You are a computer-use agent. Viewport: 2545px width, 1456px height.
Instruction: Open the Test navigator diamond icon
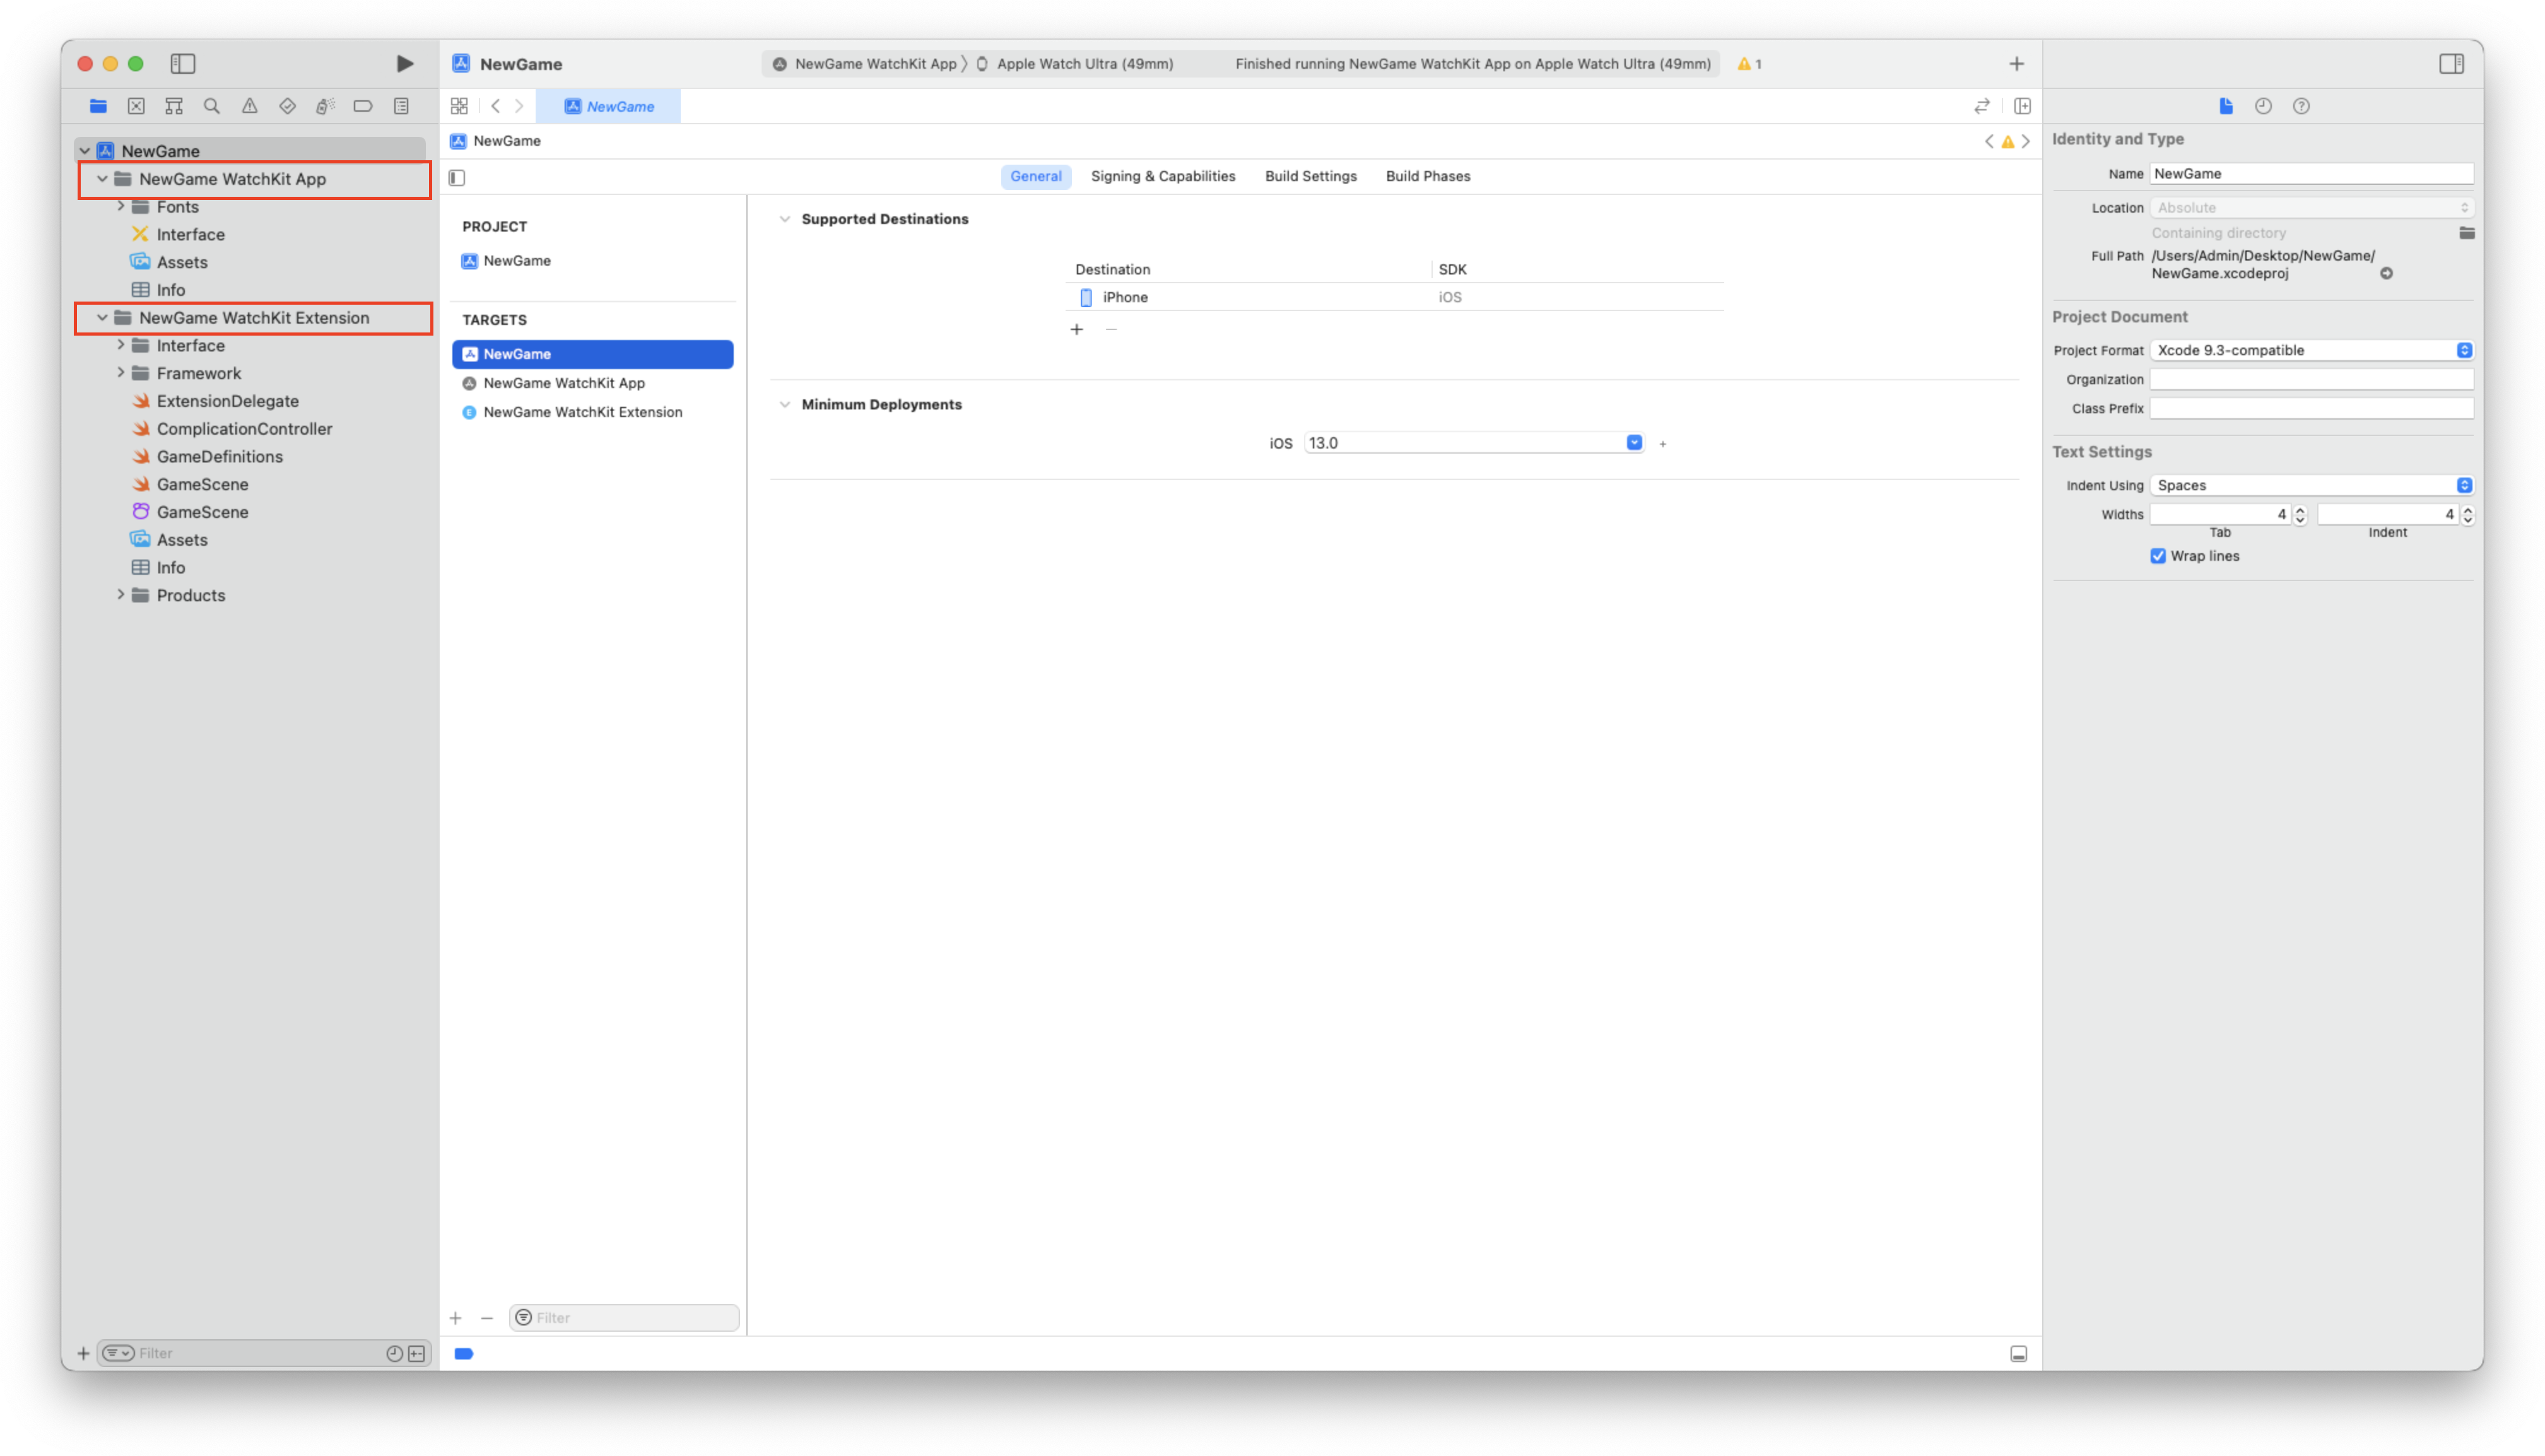pyautogui.click(x=288, y=106)
